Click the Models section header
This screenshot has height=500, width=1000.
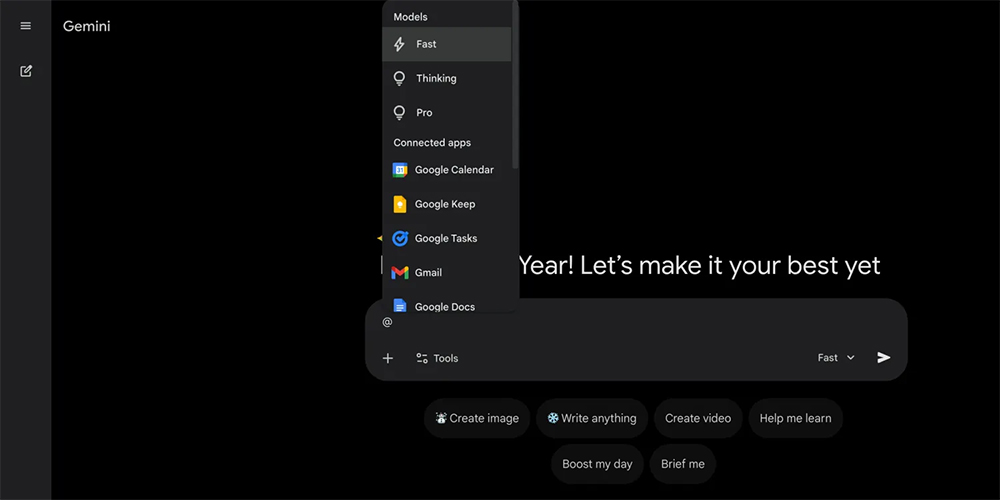410,17
